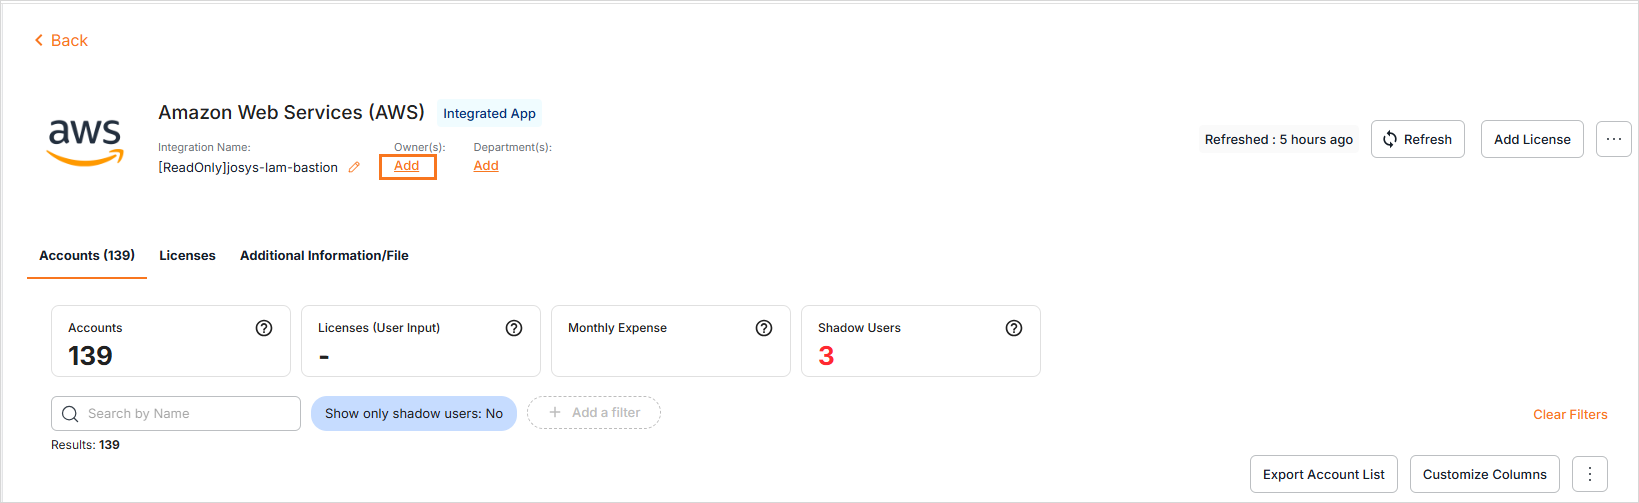
Task: Click the '[ReadOnly]josys-lam-bastion' integration name
Action: click(248, 168)
